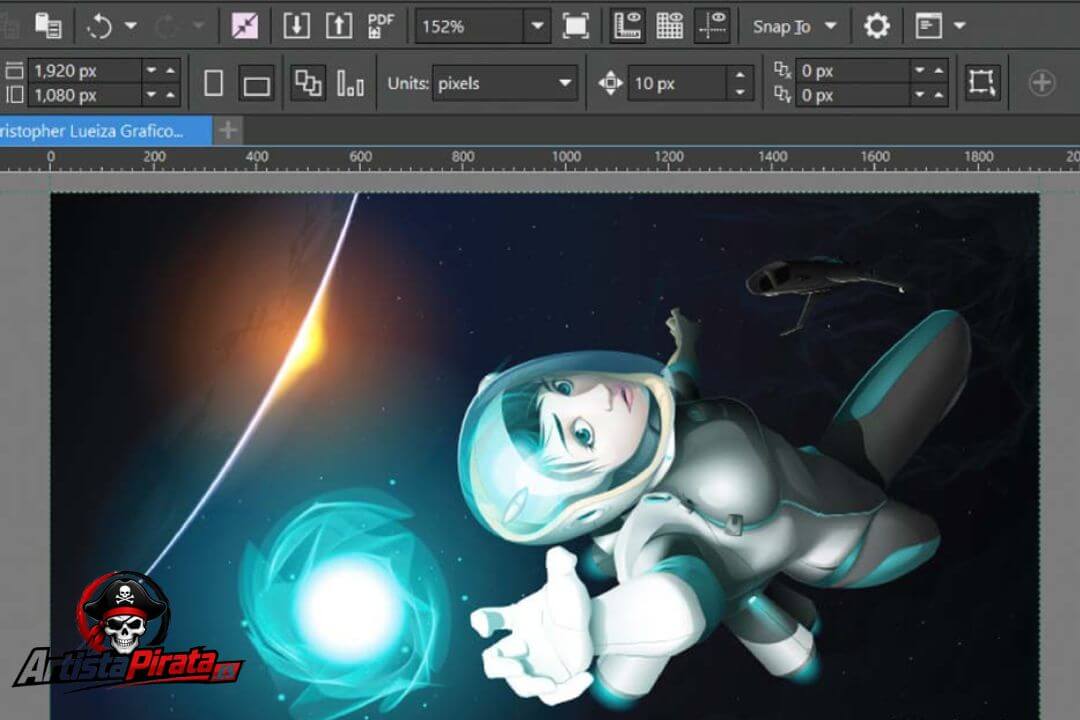The height and width of the screenshot is (720, 1080).
Task: Toggle Treat As Filled icon
Action: coord(982,83)
